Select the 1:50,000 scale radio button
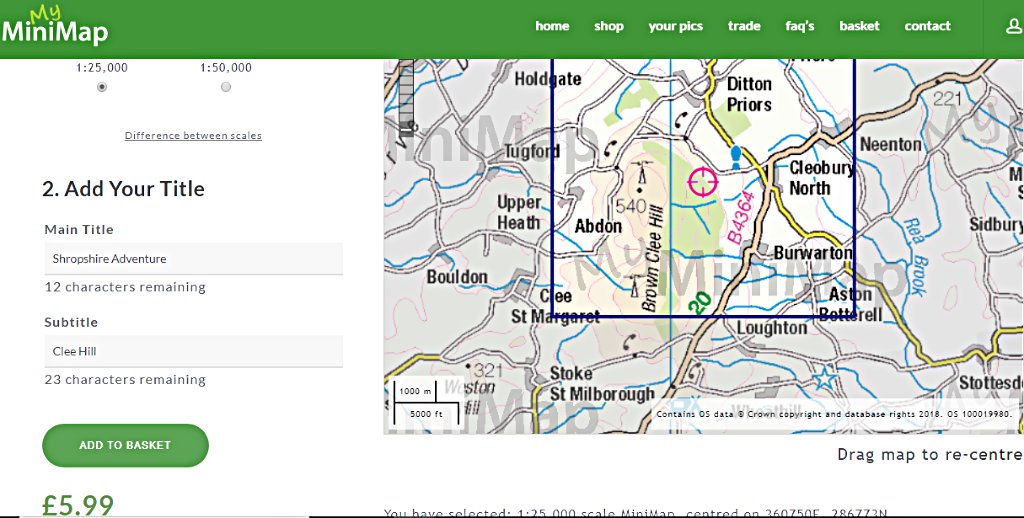The width and height of the screenshot is (1024, 518). tap(226, 87)
